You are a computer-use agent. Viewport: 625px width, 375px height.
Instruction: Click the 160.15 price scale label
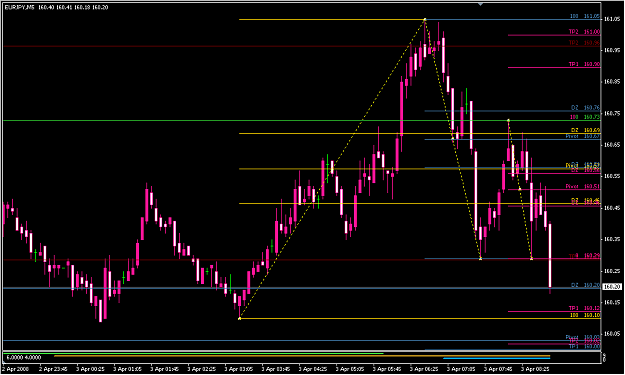(x=612, y=302)
